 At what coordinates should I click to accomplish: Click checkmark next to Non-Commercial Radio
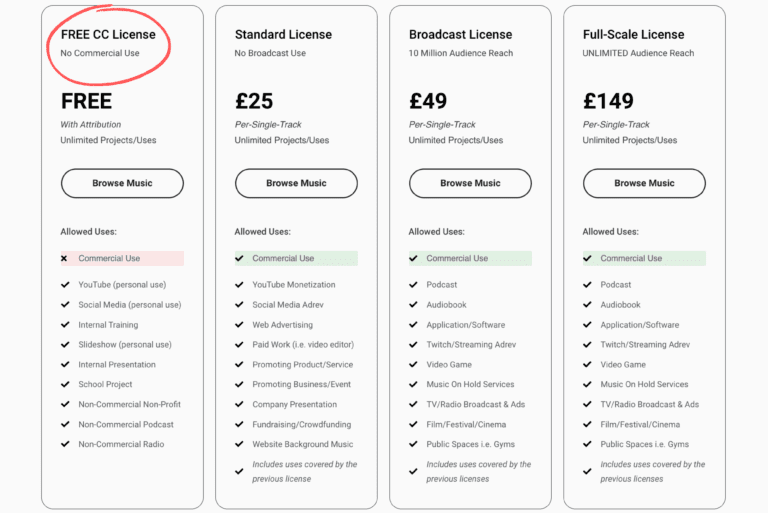coord(65,444)
